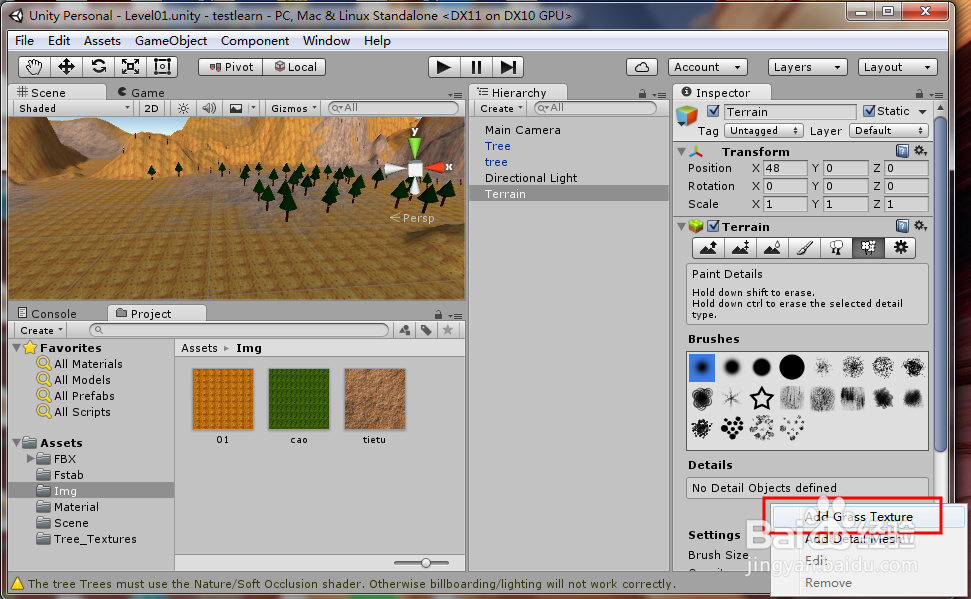
Task: Open the Account dropdown
Action: (707, 67)
